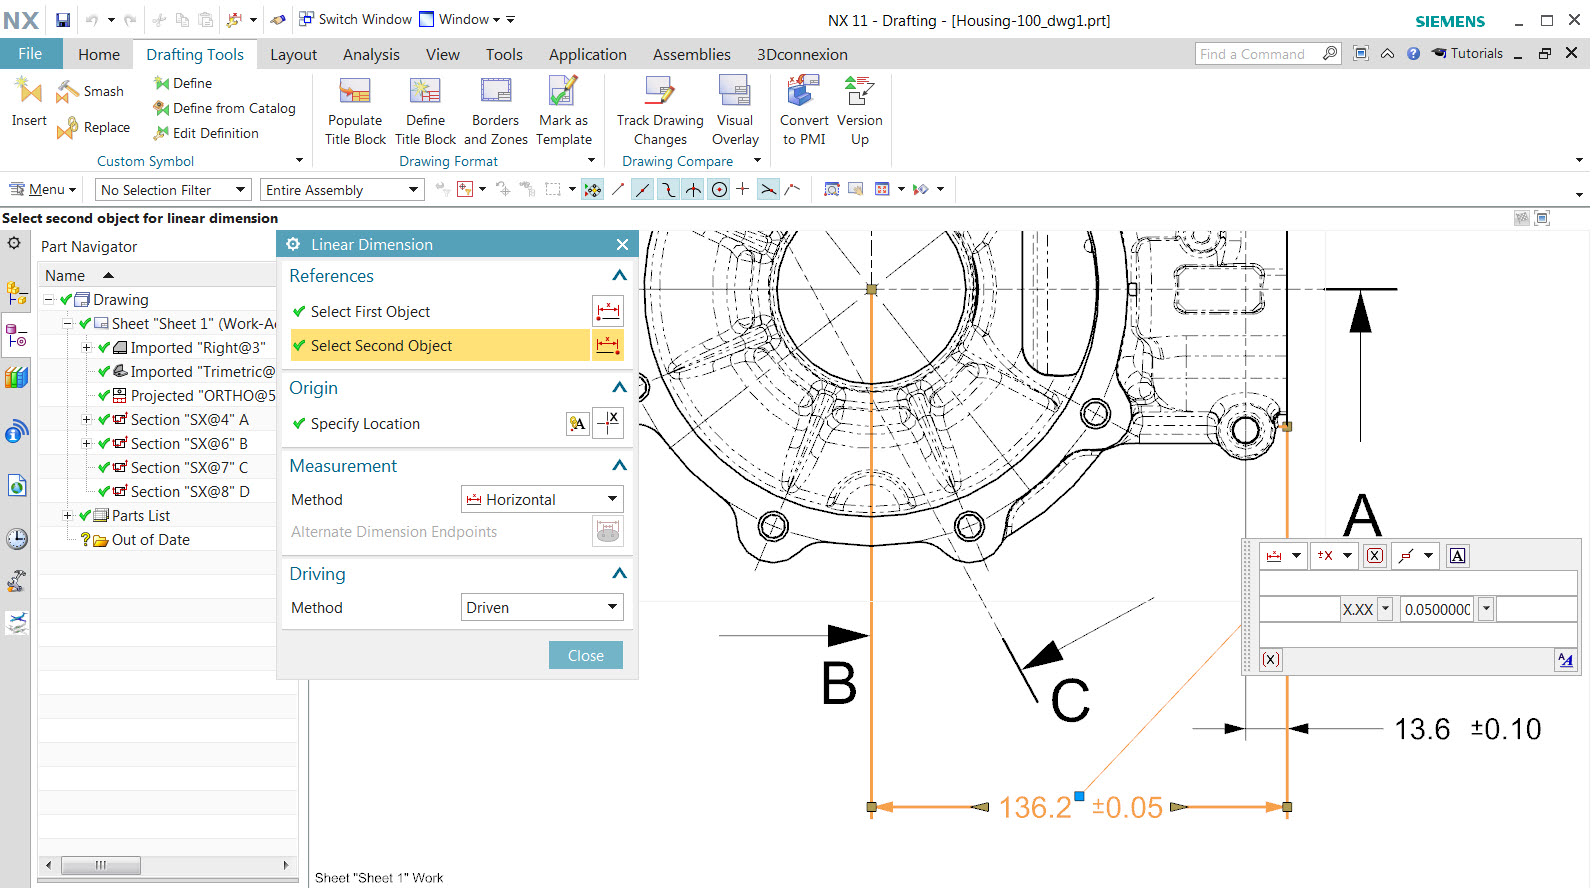Toggle the Parts List checkmark

coord(85,515)
